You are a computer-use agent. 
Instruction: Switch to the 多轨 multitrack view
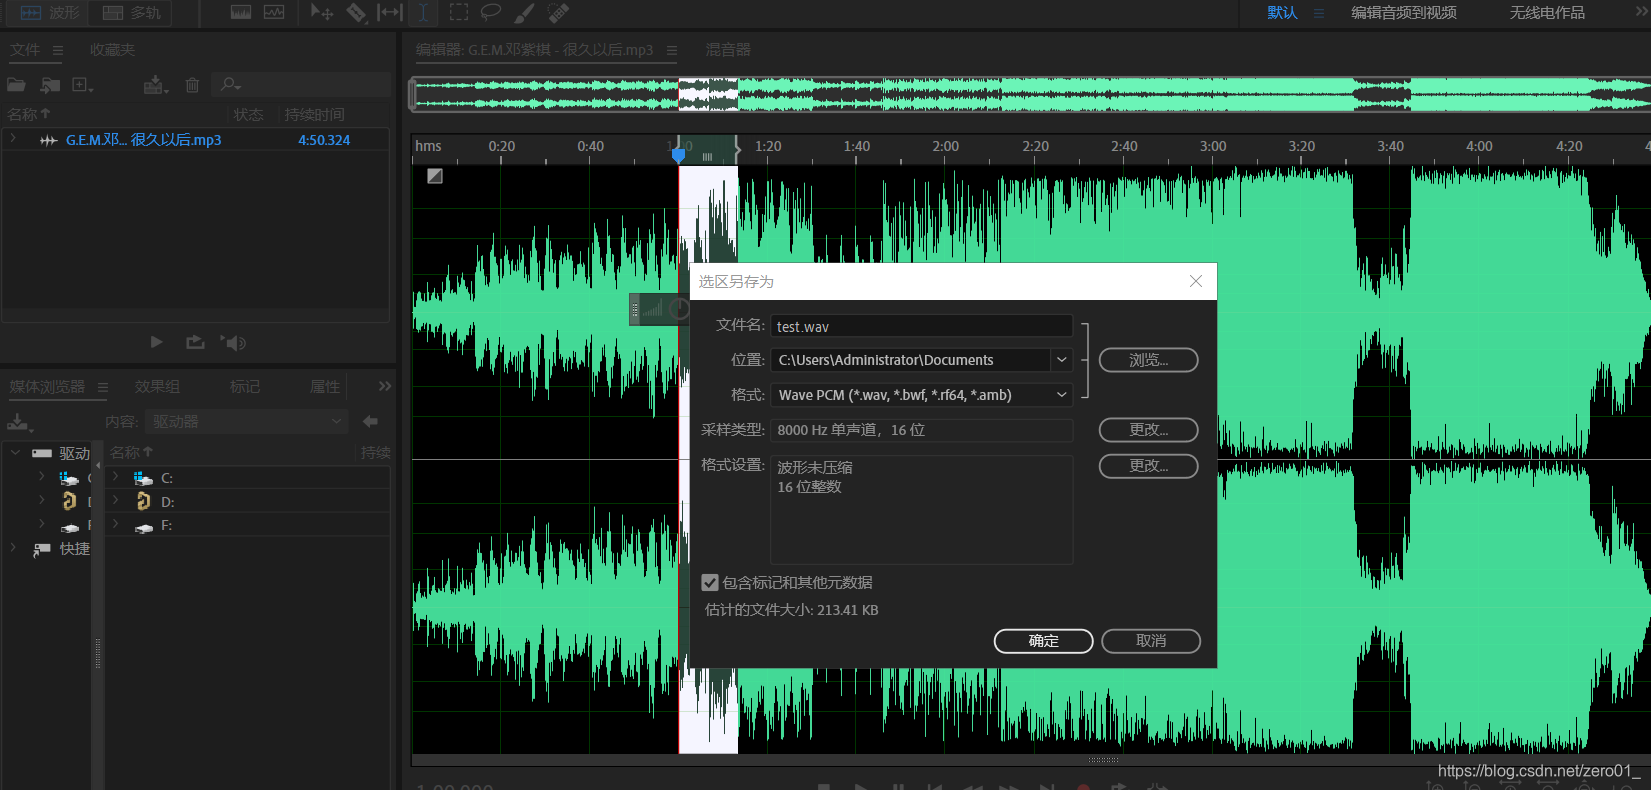point(131,13)
